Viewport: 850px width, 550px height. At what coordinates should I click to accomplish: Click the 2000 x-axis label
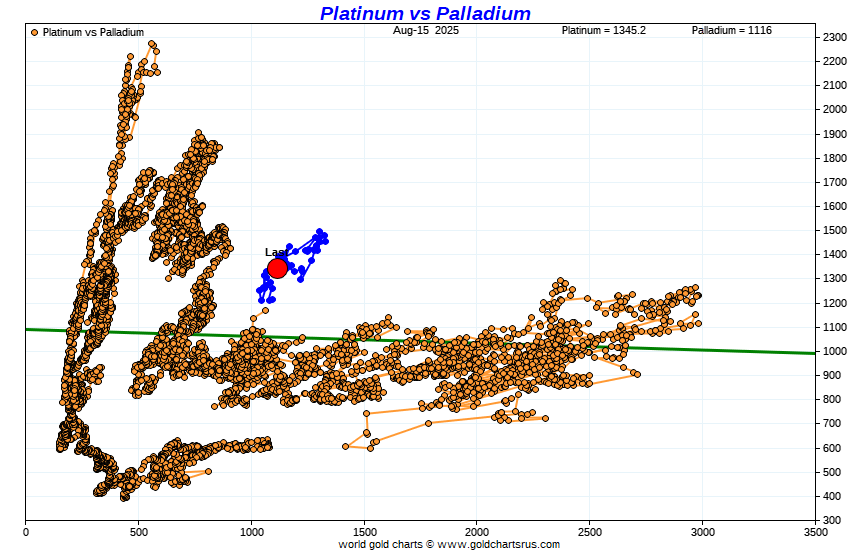(x=477, y=532)
